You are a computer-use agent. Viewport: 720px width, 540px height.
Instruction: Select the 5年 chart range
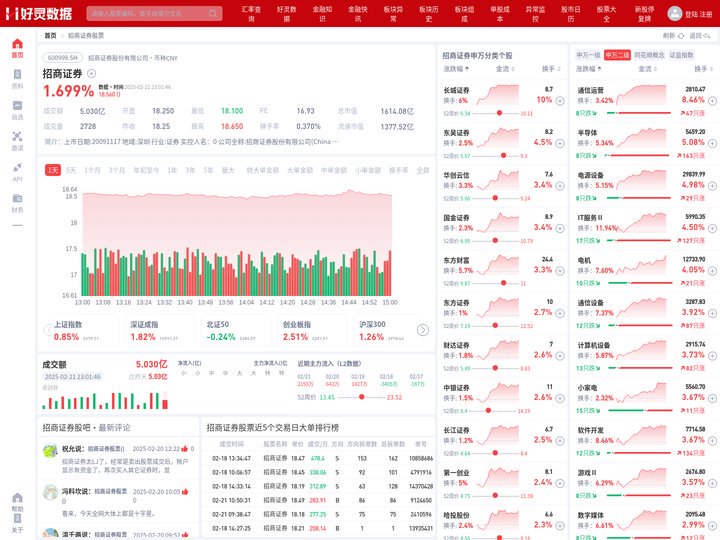click(208, 170)
